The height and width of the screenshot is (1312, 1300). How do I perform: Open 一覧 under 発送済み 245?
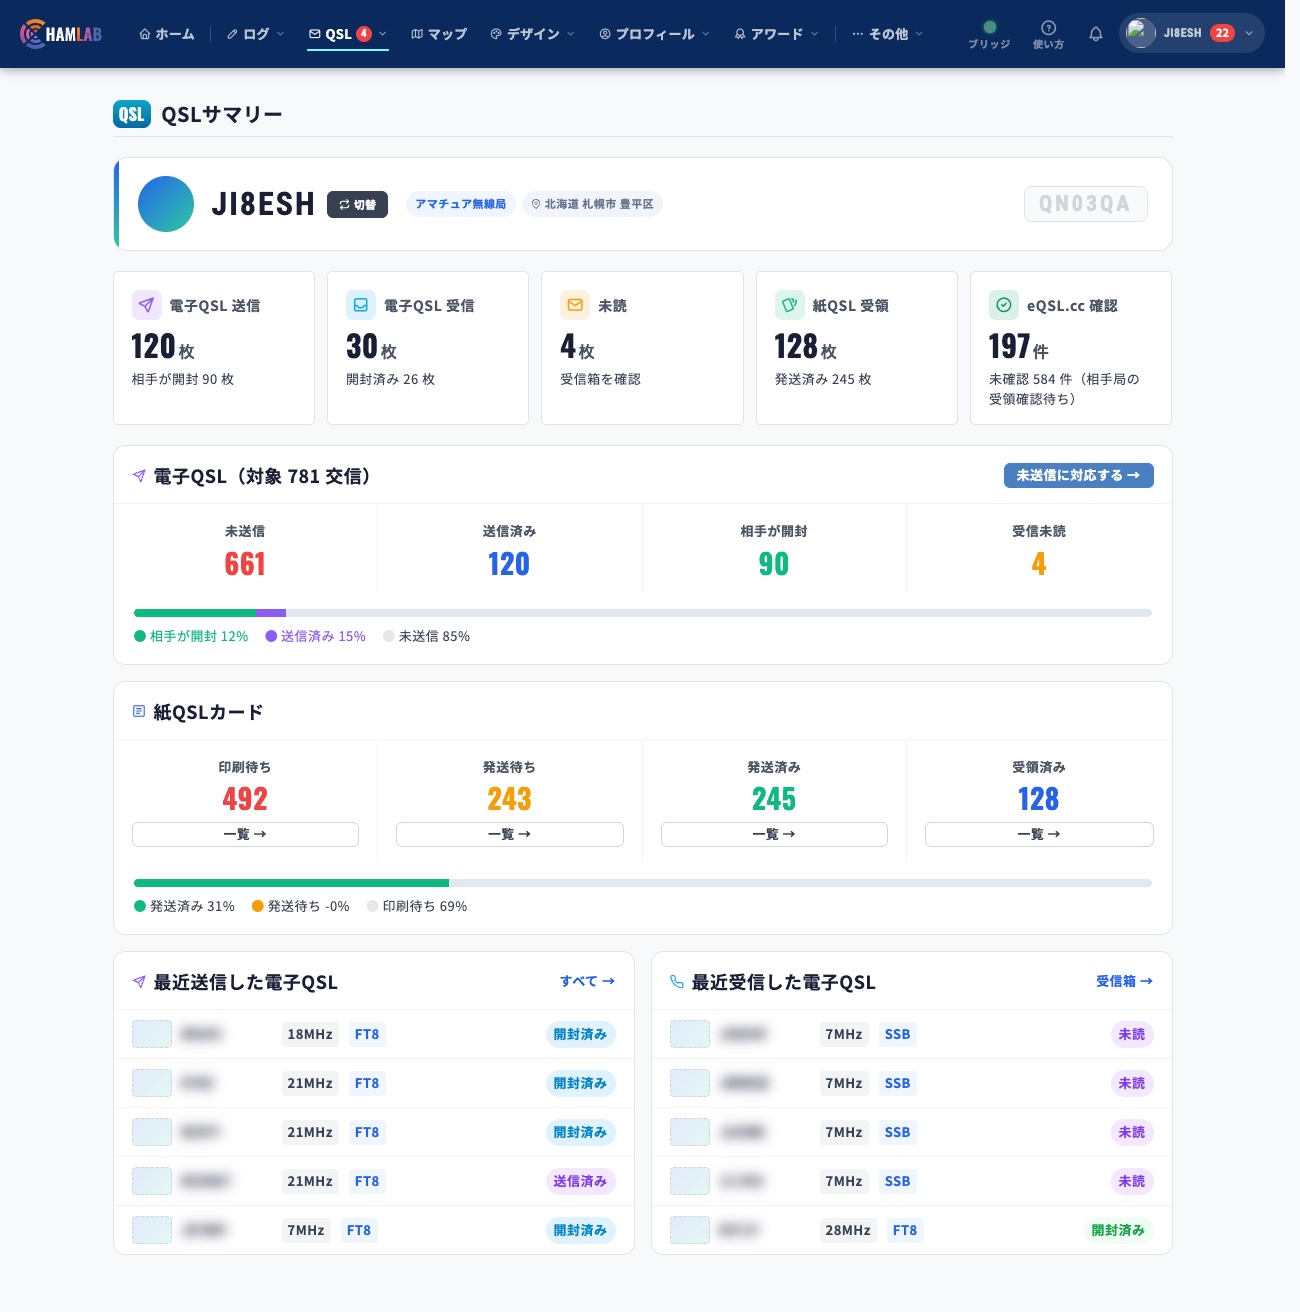pos(774,834)
